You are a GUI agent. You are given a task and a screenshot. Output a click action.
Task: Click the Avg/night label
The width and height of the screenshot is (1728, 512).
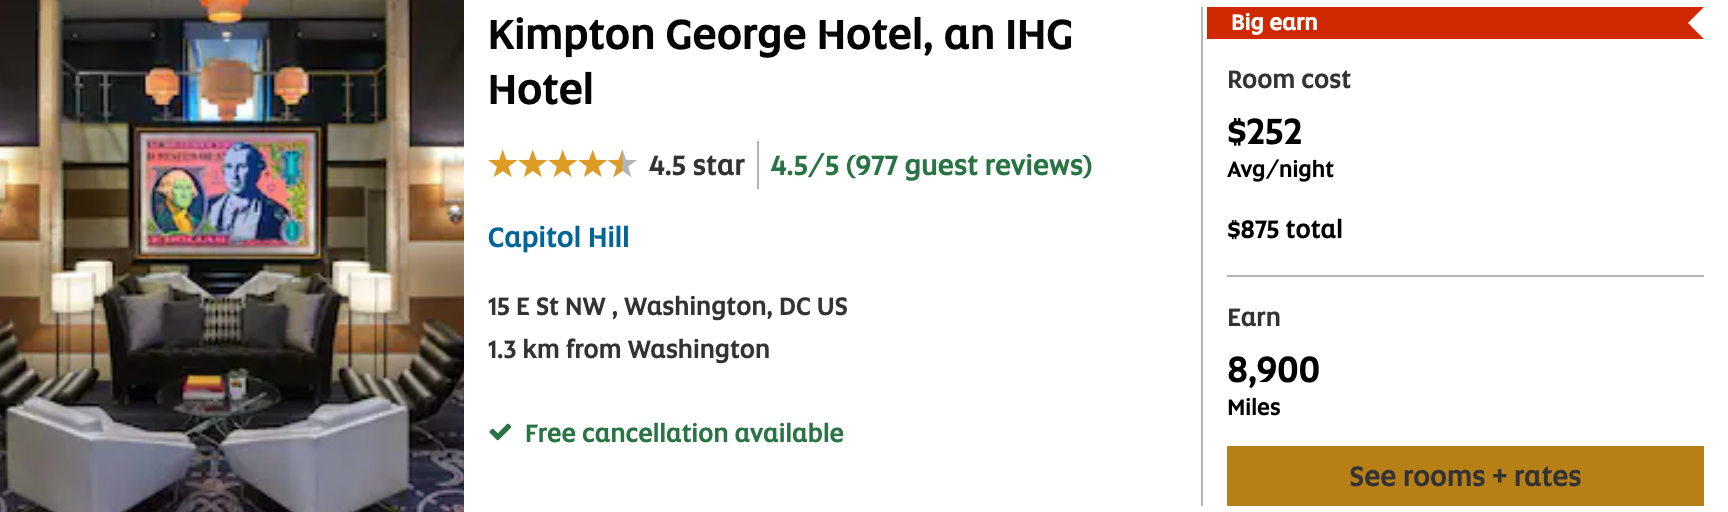point(1280,170)
